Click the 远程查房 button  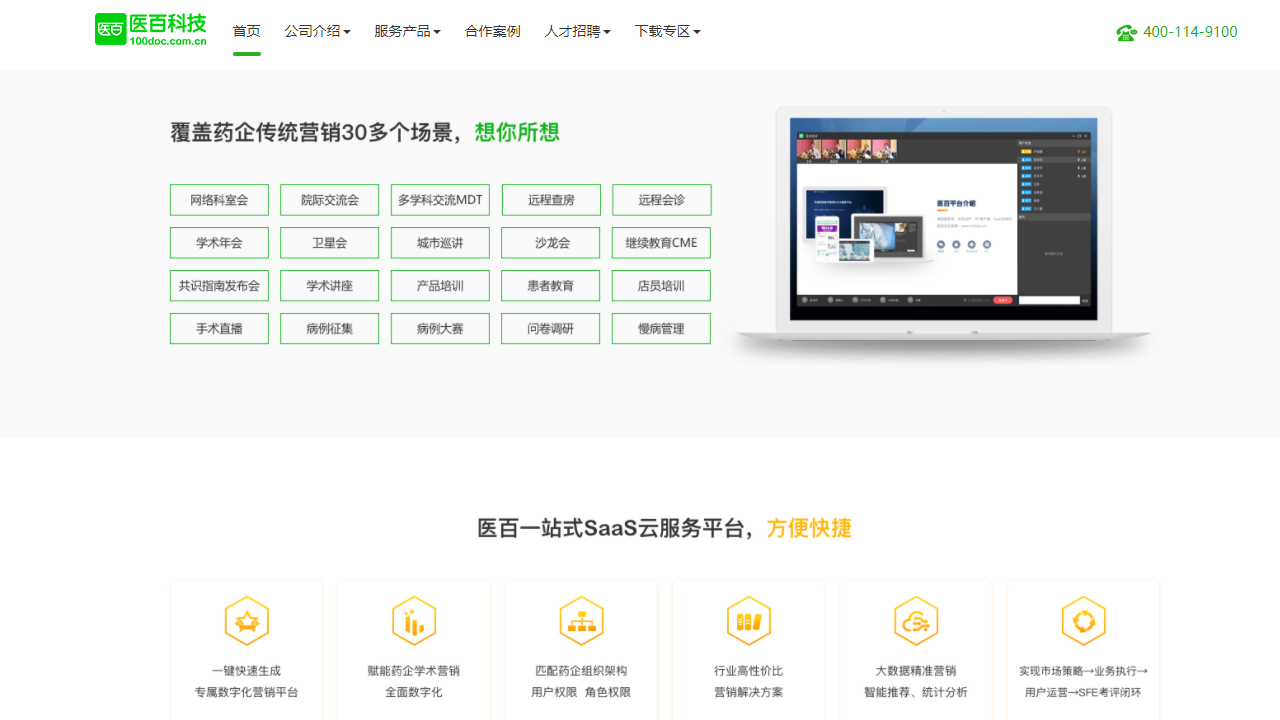[x=550, y=199]
